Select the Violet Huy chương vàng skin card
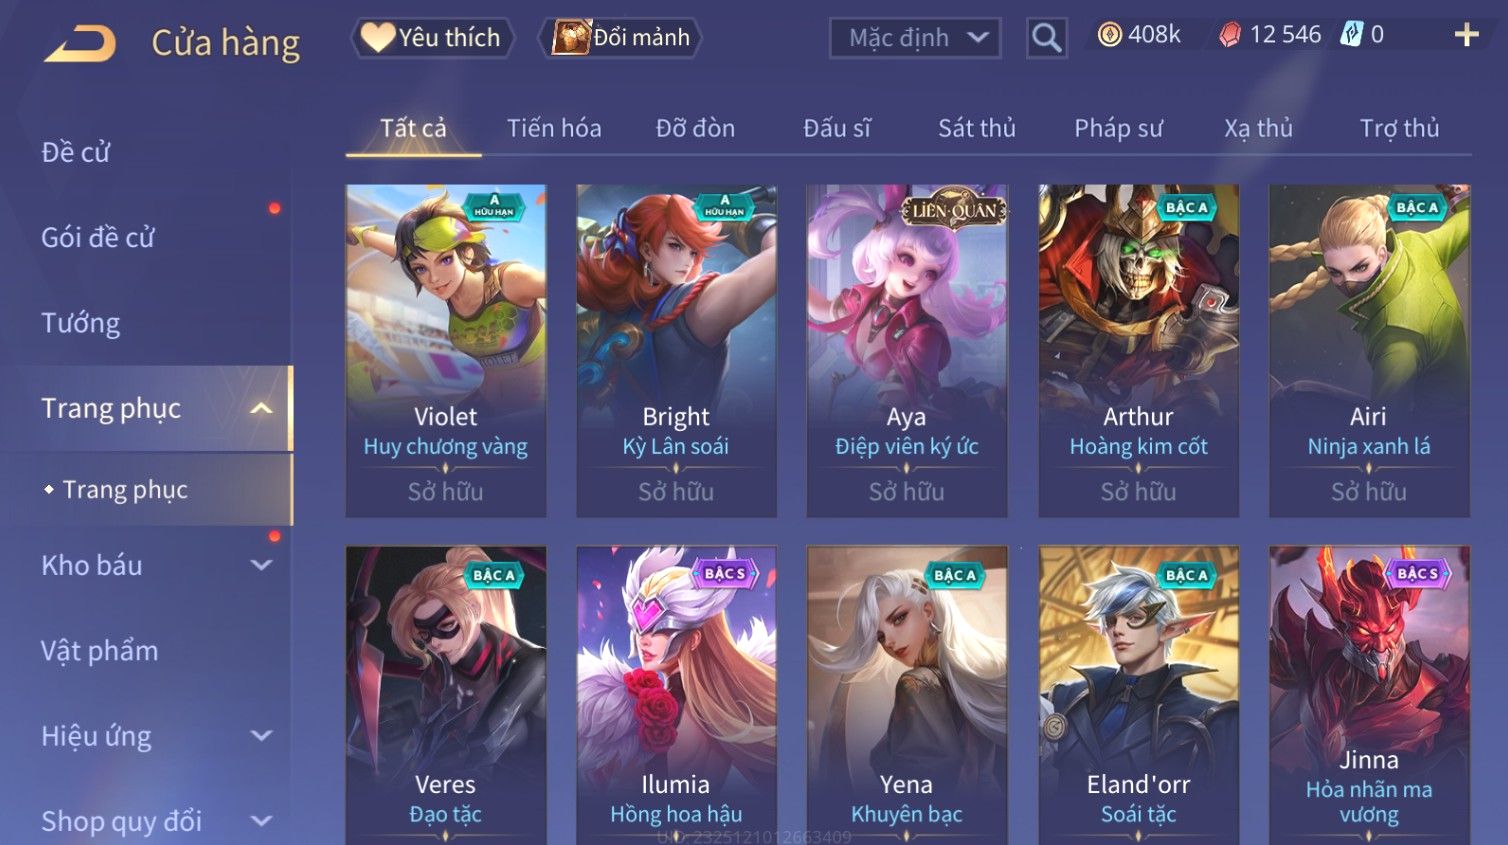 446,350
